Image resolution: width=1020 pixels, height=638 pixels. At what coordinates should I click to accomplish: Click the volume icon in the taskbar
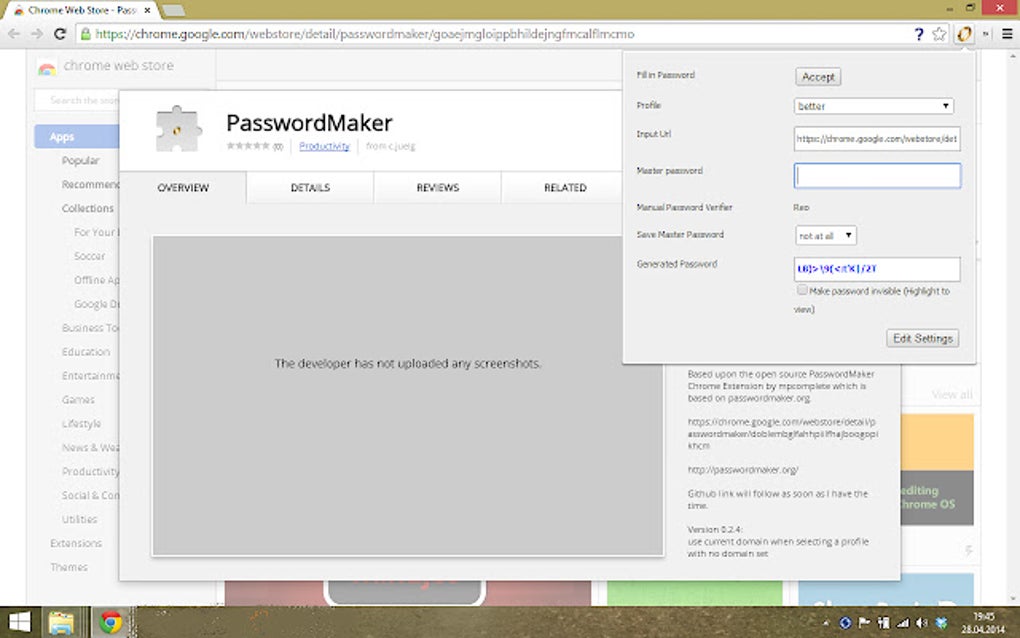[921, 623]
